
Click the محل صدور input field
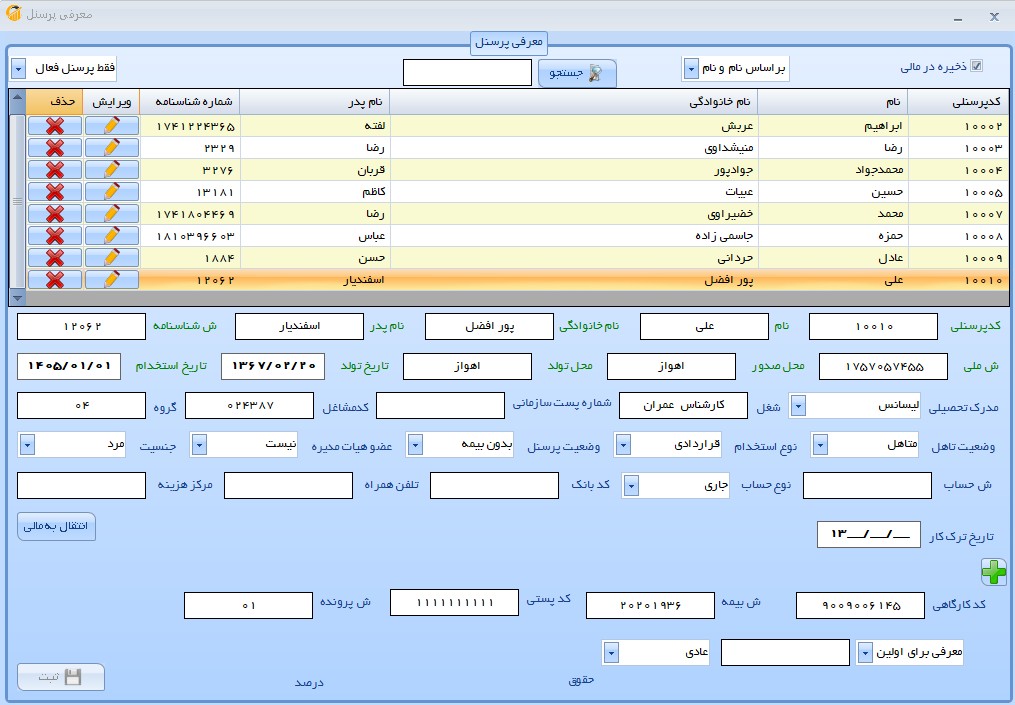[671, 366]
